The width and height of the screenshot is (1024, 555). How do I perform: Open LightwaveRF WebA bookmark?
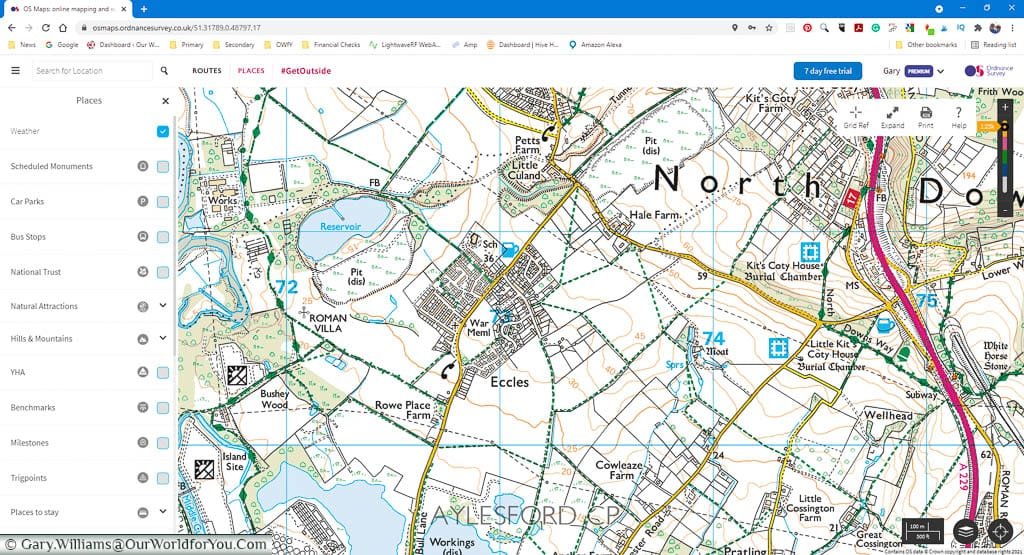(x=405, y=44)
